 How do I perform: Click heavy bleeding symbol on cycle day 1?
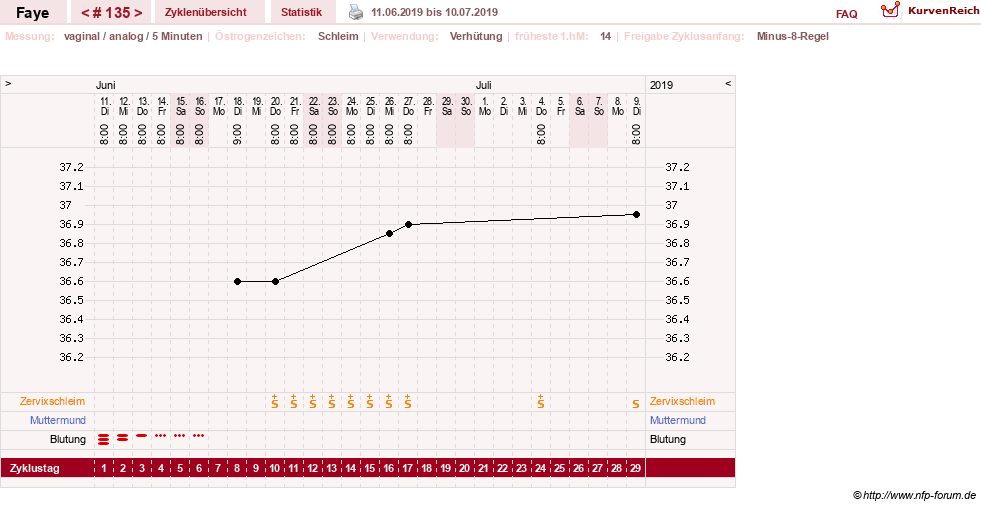(104, 439)
